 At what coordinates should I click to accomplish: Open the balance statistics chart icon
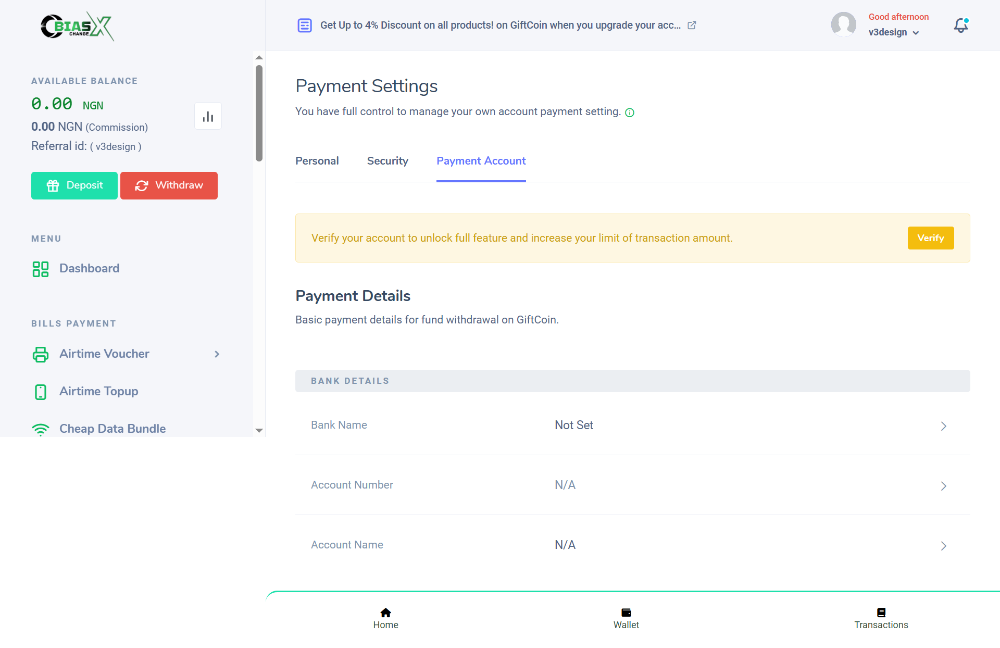(x=208, y=116)
